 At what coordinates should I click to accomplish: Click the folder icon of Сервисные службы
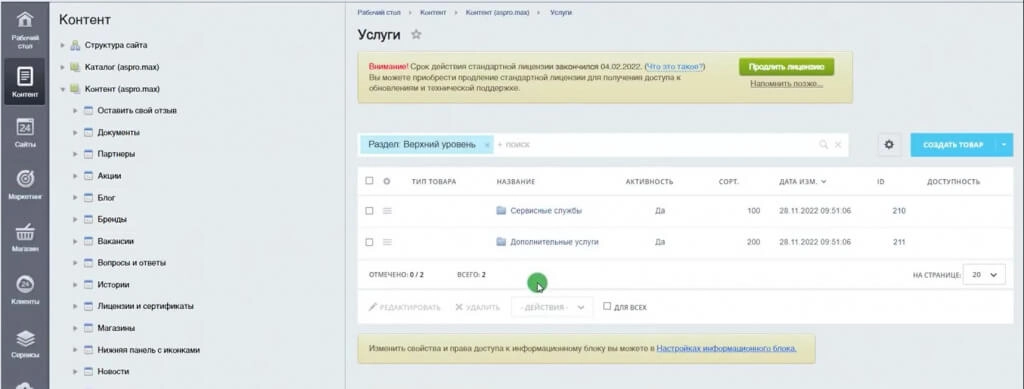coord(502,211)
